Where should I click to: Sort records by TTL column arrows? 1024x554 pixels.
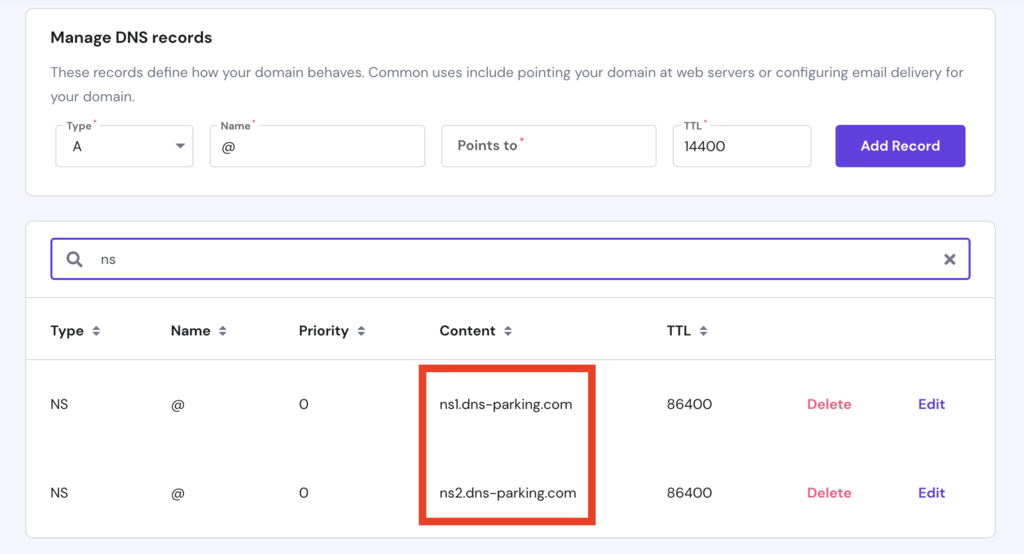703,331
